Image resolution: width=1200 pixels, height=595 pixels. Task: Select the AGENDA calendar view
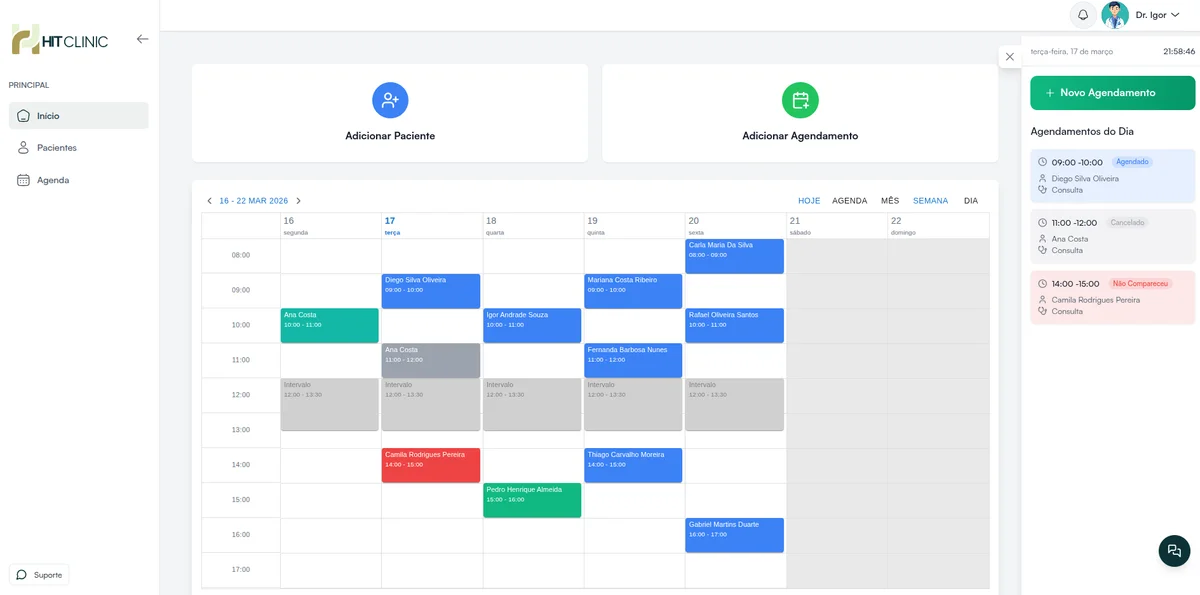point(849,201)
